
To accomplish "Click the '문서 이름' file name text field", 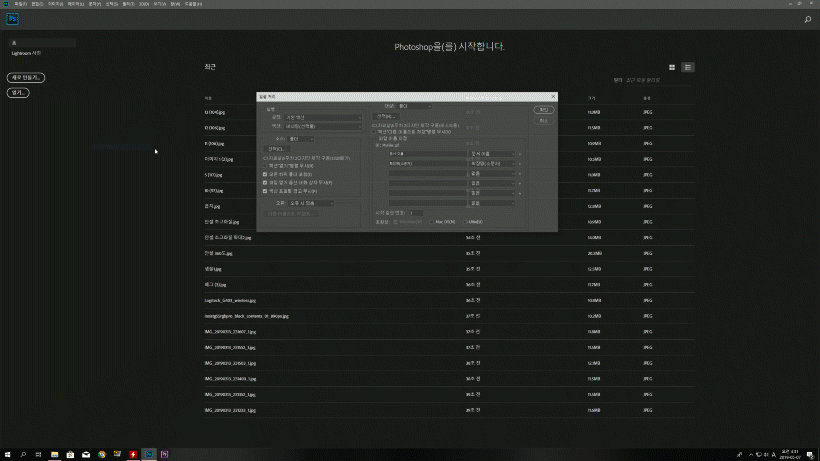I will [427, 154].
